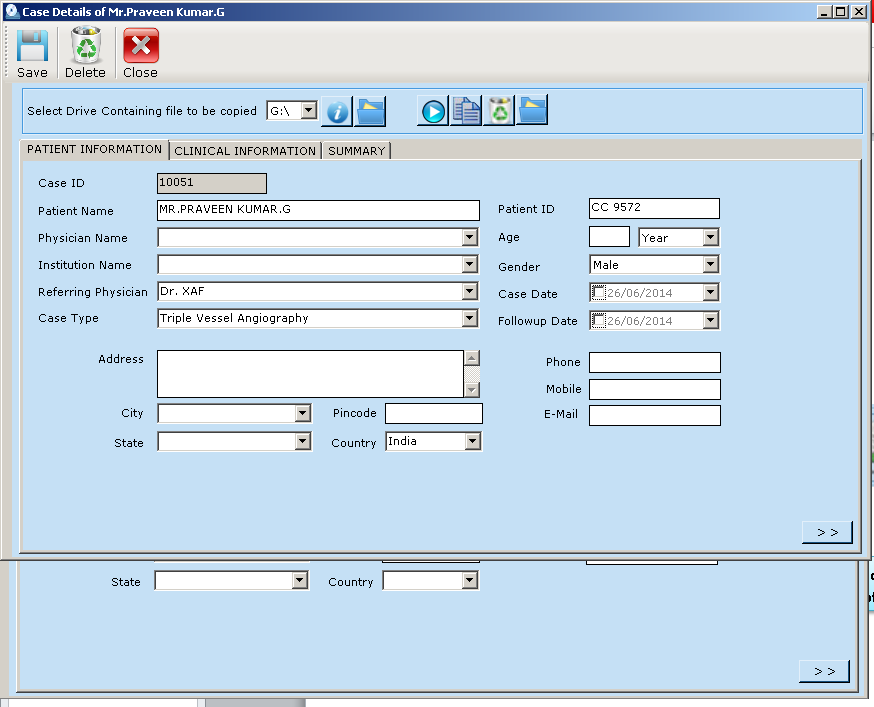Click into the Patient Name text field
This screenshot has width=874, height=707.
318,210
